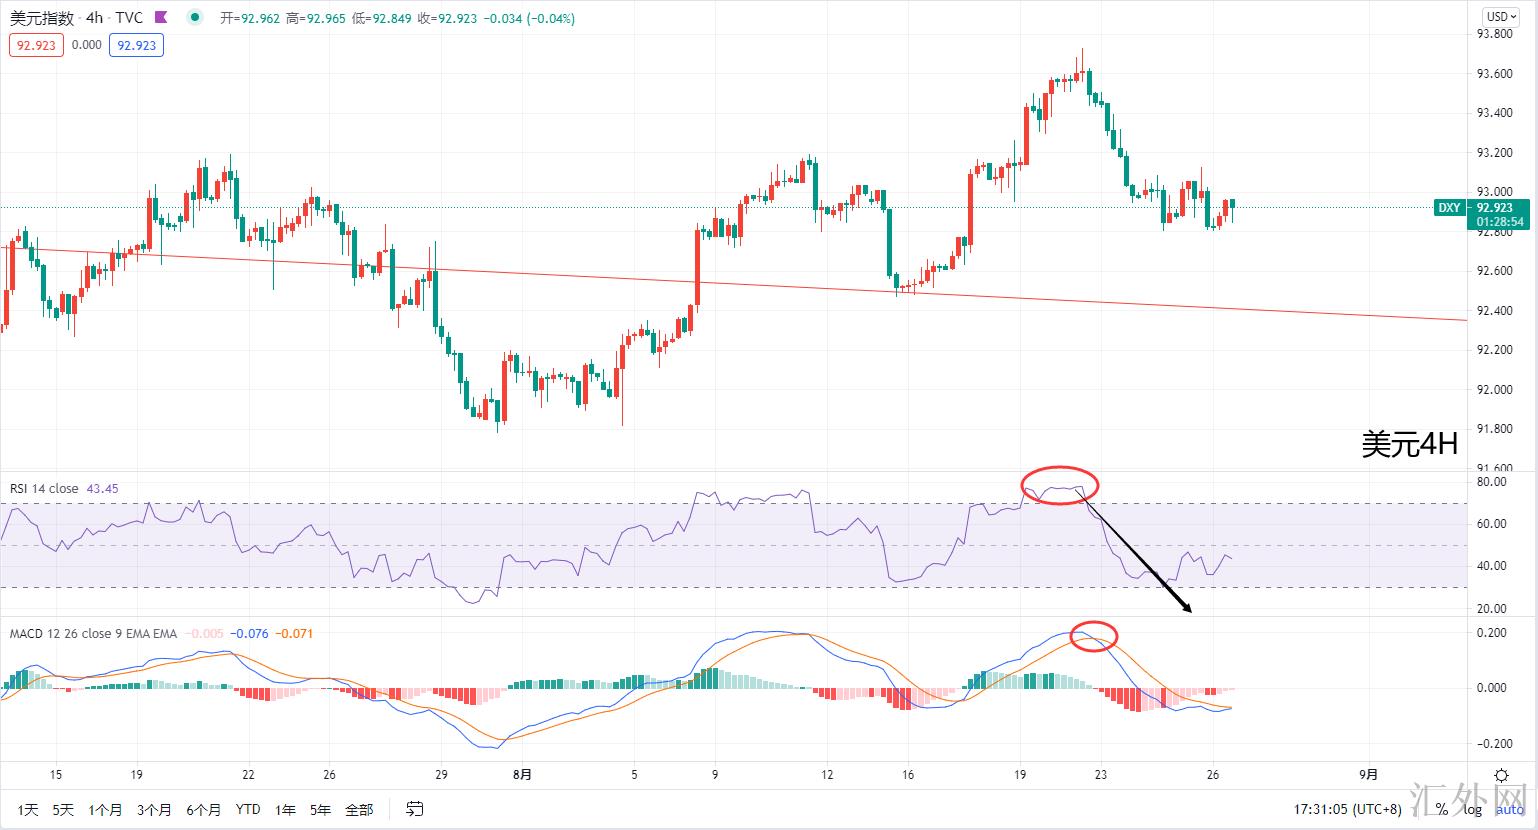Open chart settings gear icon
Viewport: 1538px width, 830px height.
point(1501,775)
